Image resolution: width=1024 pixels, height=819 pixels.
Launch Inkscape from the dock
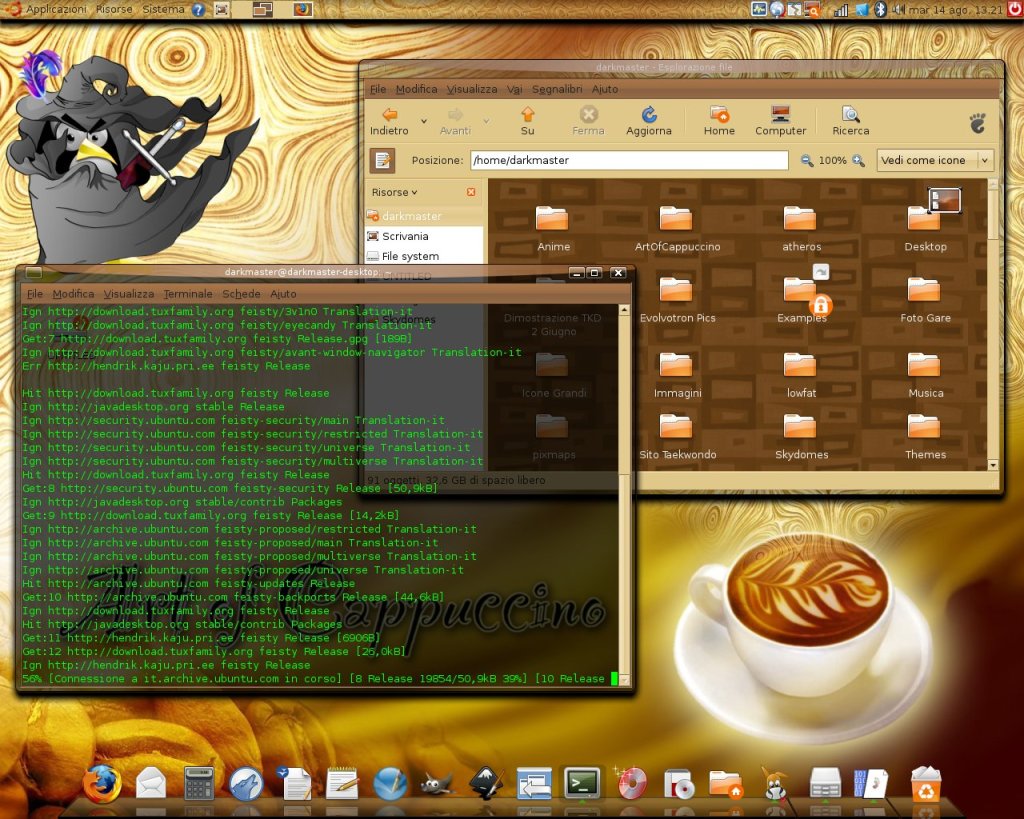coord(486,782)
